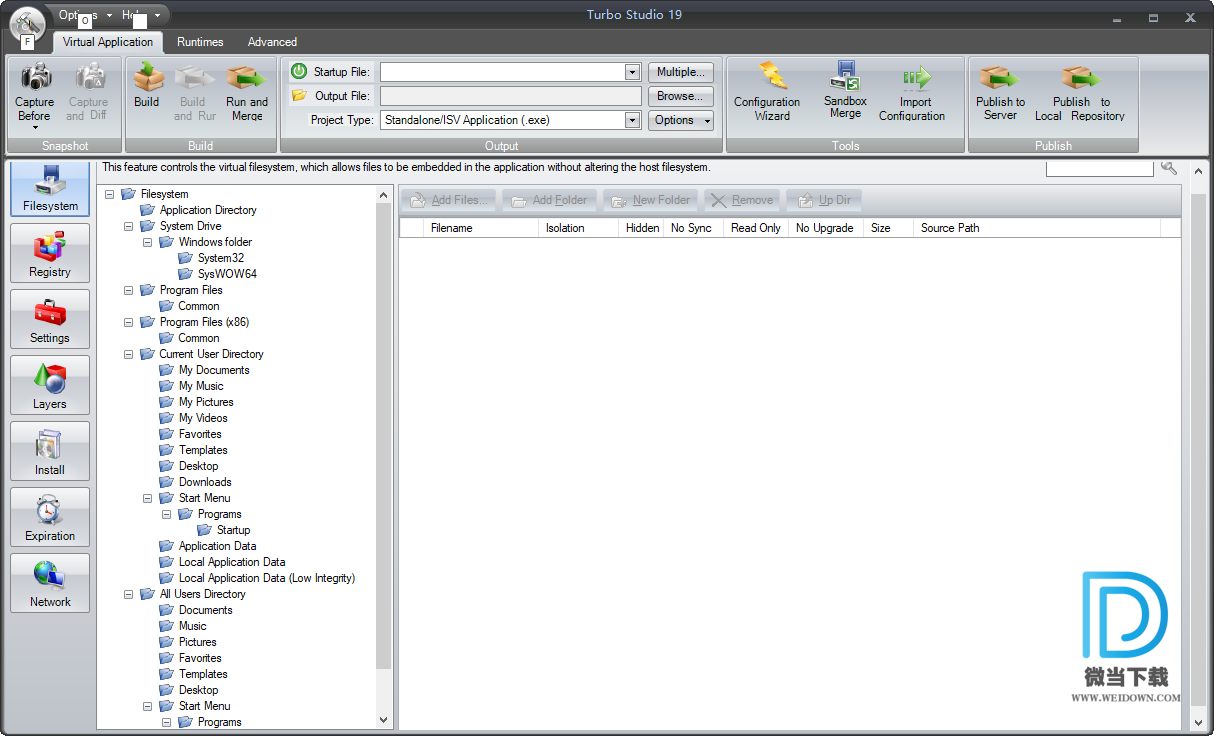Click the tree panel scroll down arrow
The height and width of the screenshot is (736, 1214).
tap(384, 720)
